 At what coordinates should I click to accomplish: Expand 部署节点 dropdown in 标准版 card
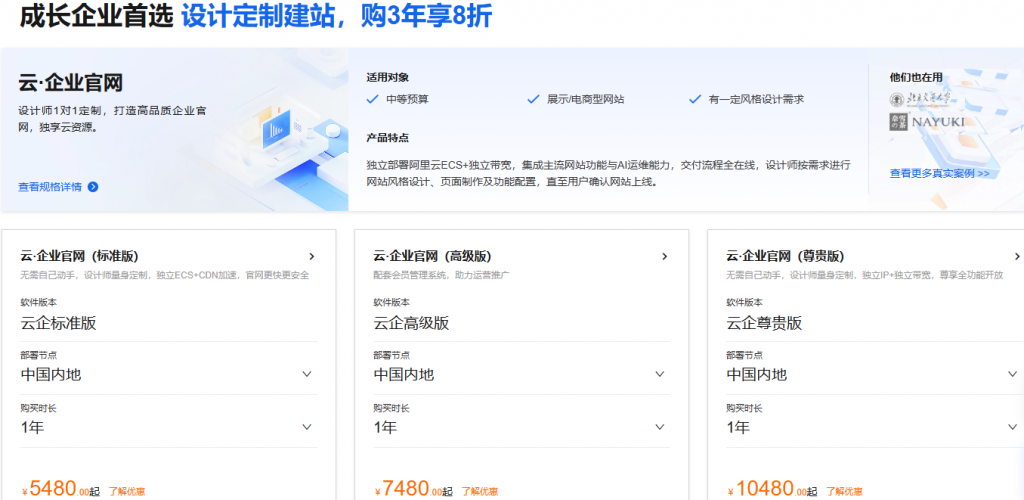pos(307,374)
